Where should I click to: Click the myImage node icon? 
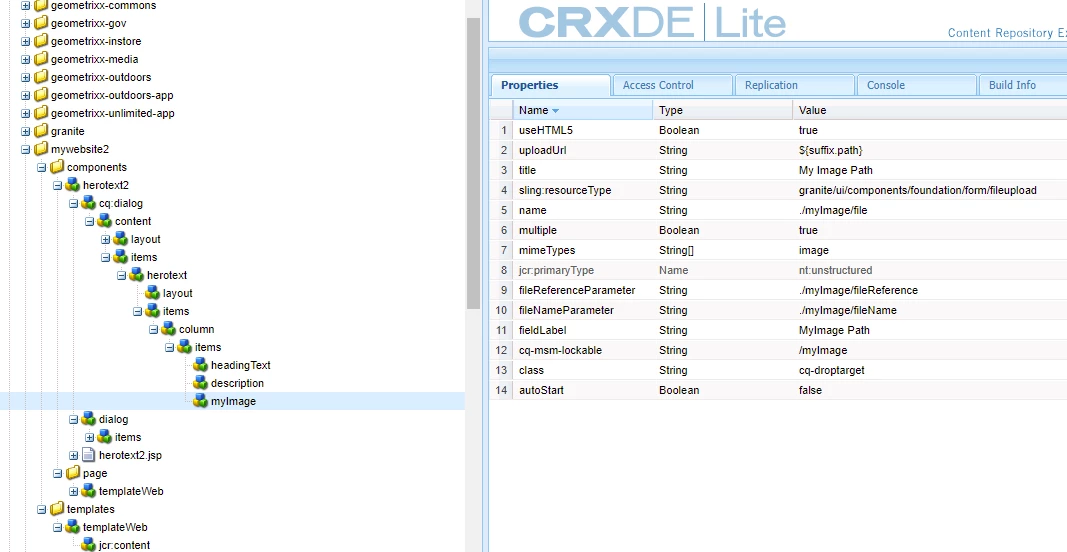201,401
